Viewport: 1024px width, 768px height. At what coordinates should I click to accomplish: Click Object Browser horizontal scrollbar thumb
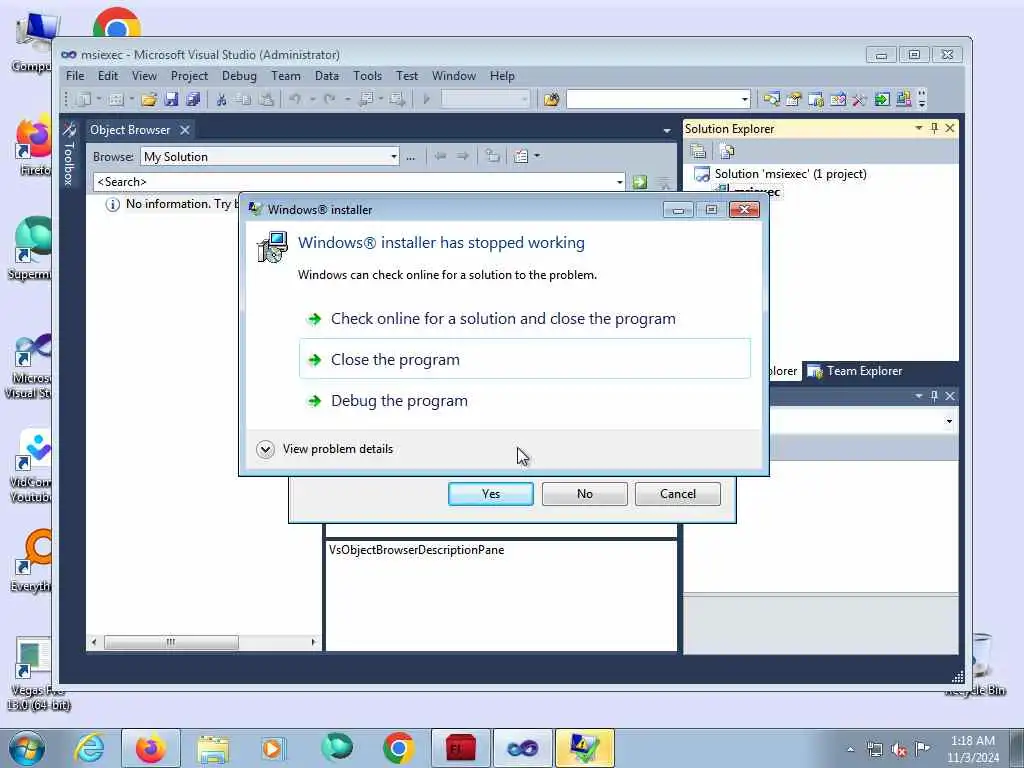coord(171,643)
